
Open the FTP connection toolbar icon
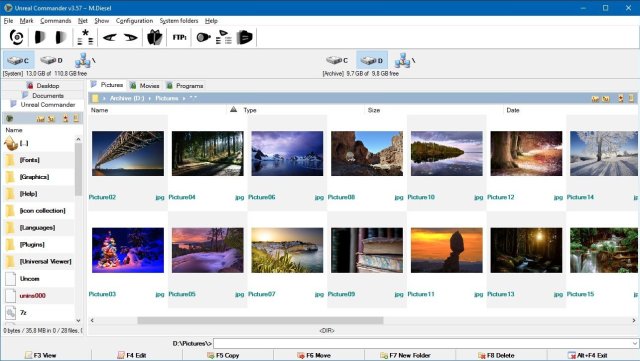coord(179,38)
